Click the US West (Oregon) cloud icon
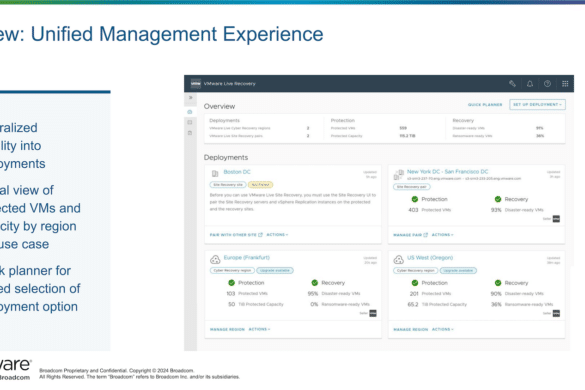The width and height of the screenshot is (585, 390). [398, 259]
